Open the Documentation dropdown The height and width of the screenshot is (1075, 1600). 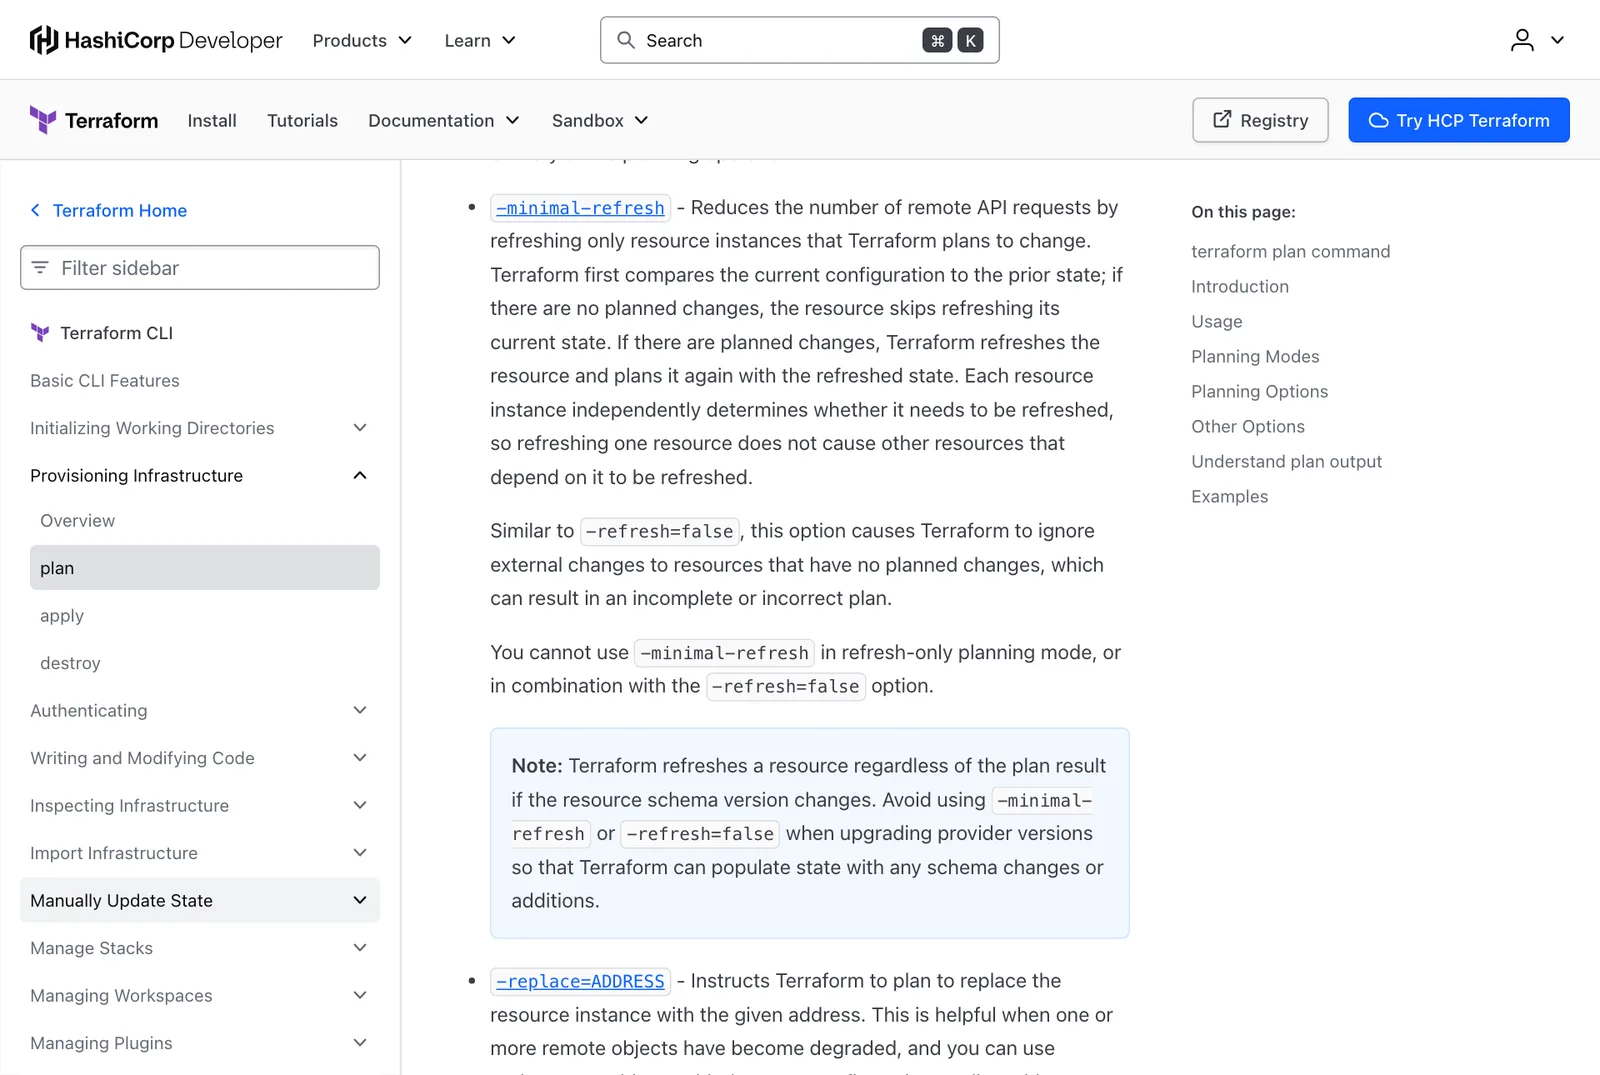(444, 120)
